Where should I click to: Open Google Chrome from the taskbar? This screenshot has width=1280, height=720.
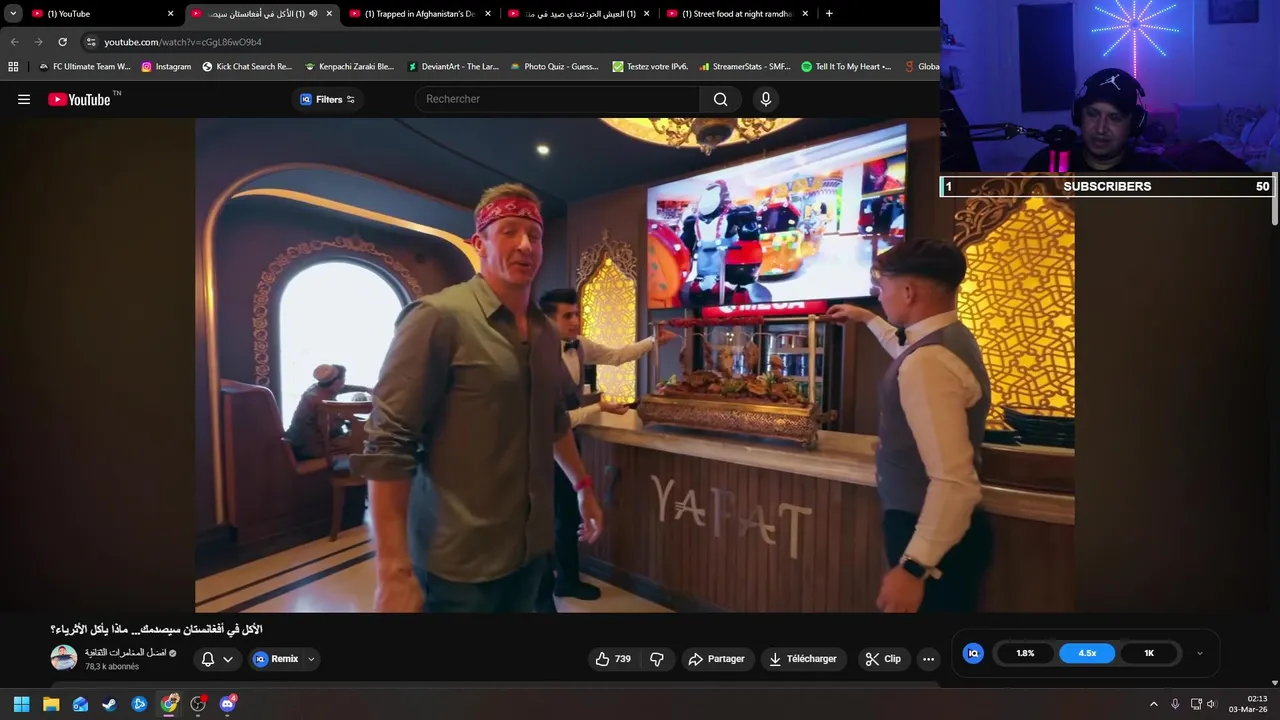(169, 704)
